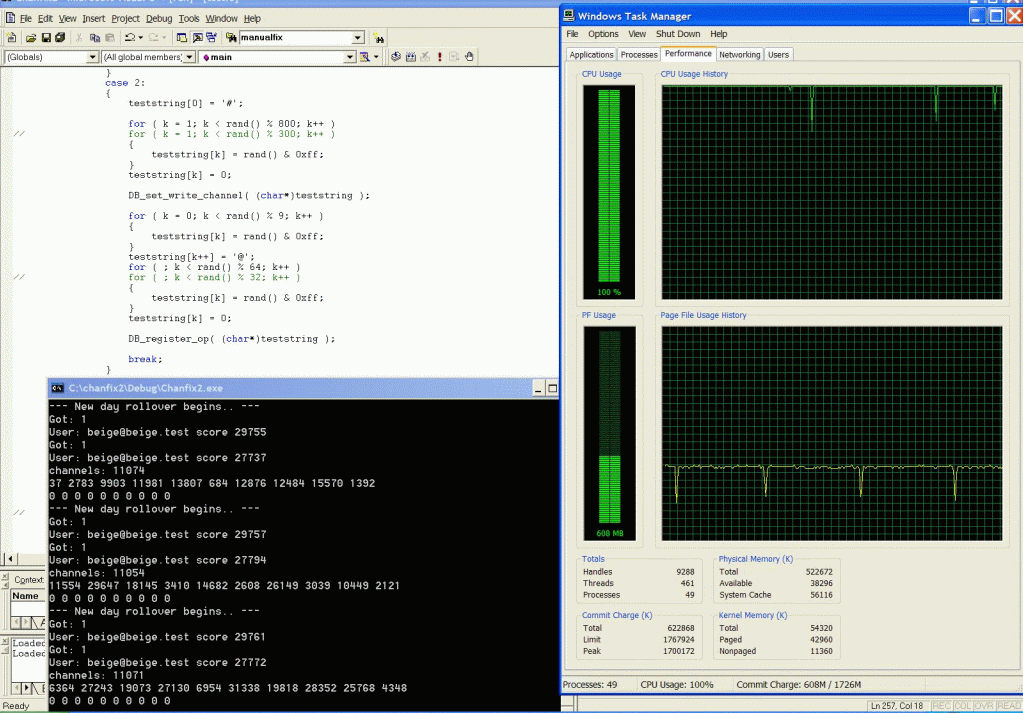Click the Undo arrow icon

tap(130, 38)
